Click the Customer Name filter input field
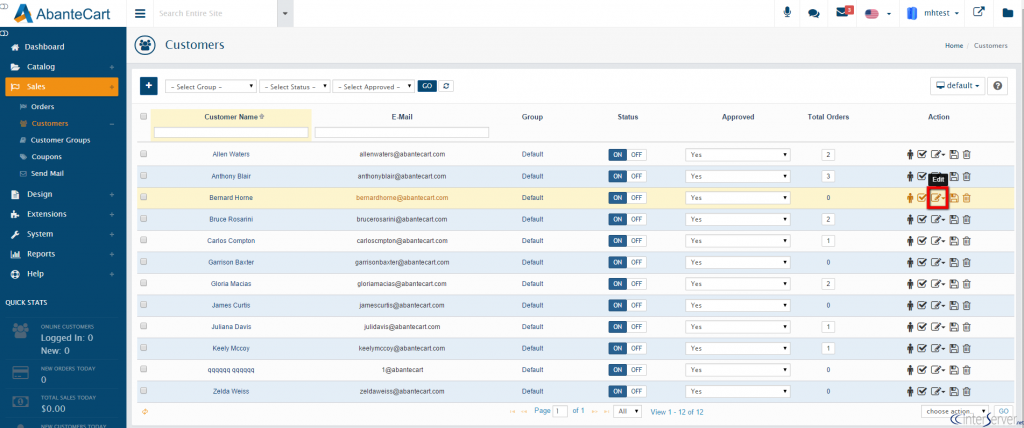 [x=231, y=132]
